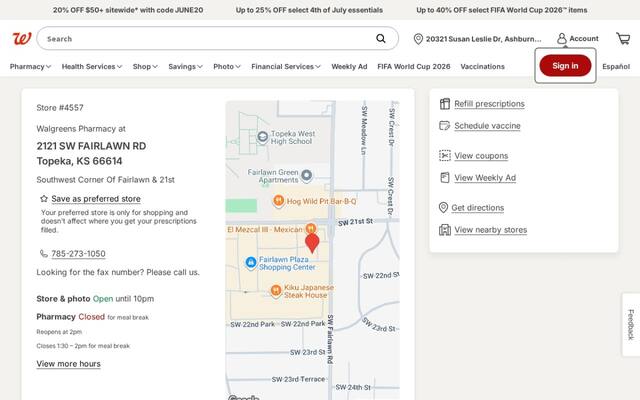Click View more hours link
Image resolution: width=640 pixels, height=400 pixels.
point(68,364)
